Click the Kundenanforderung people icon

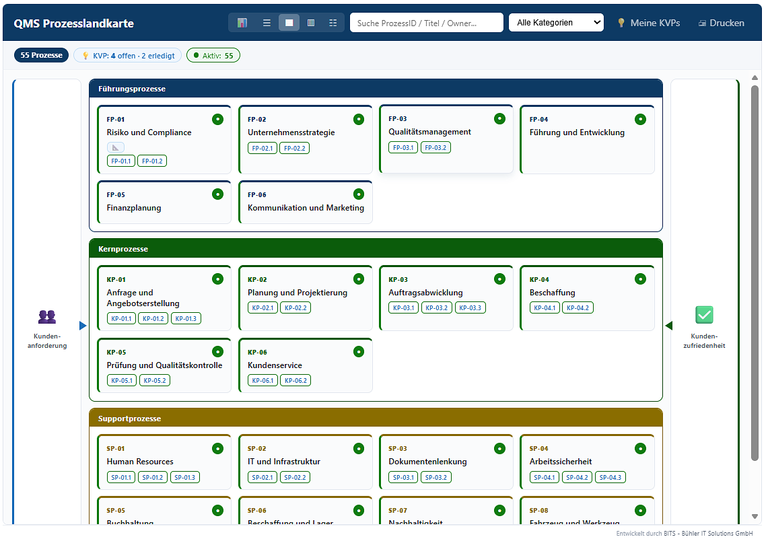tap(47, 317)
